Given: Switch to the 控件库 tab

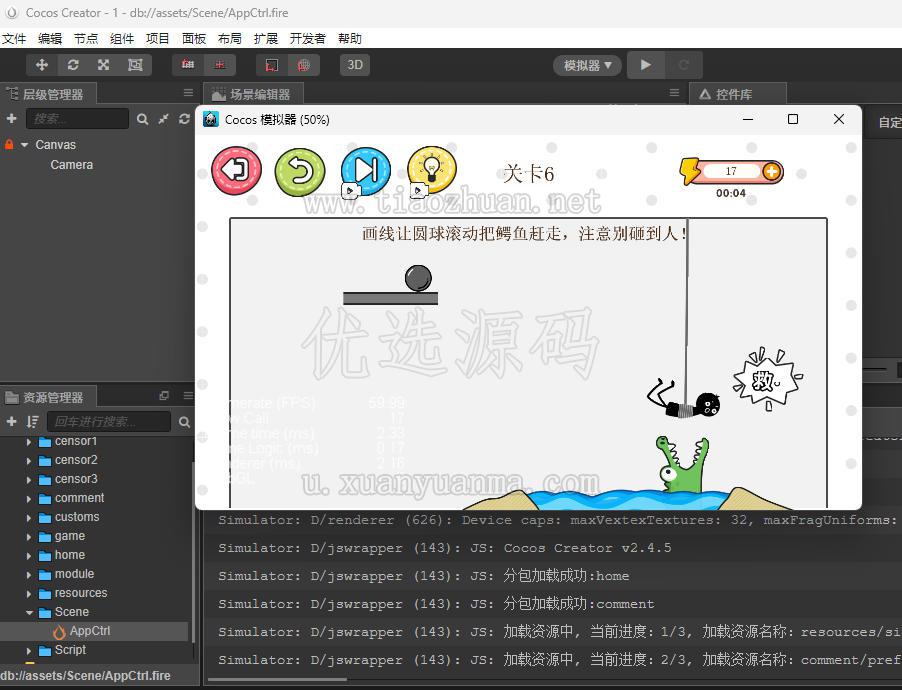Looking at the screenshot, I should coord(737,94).
